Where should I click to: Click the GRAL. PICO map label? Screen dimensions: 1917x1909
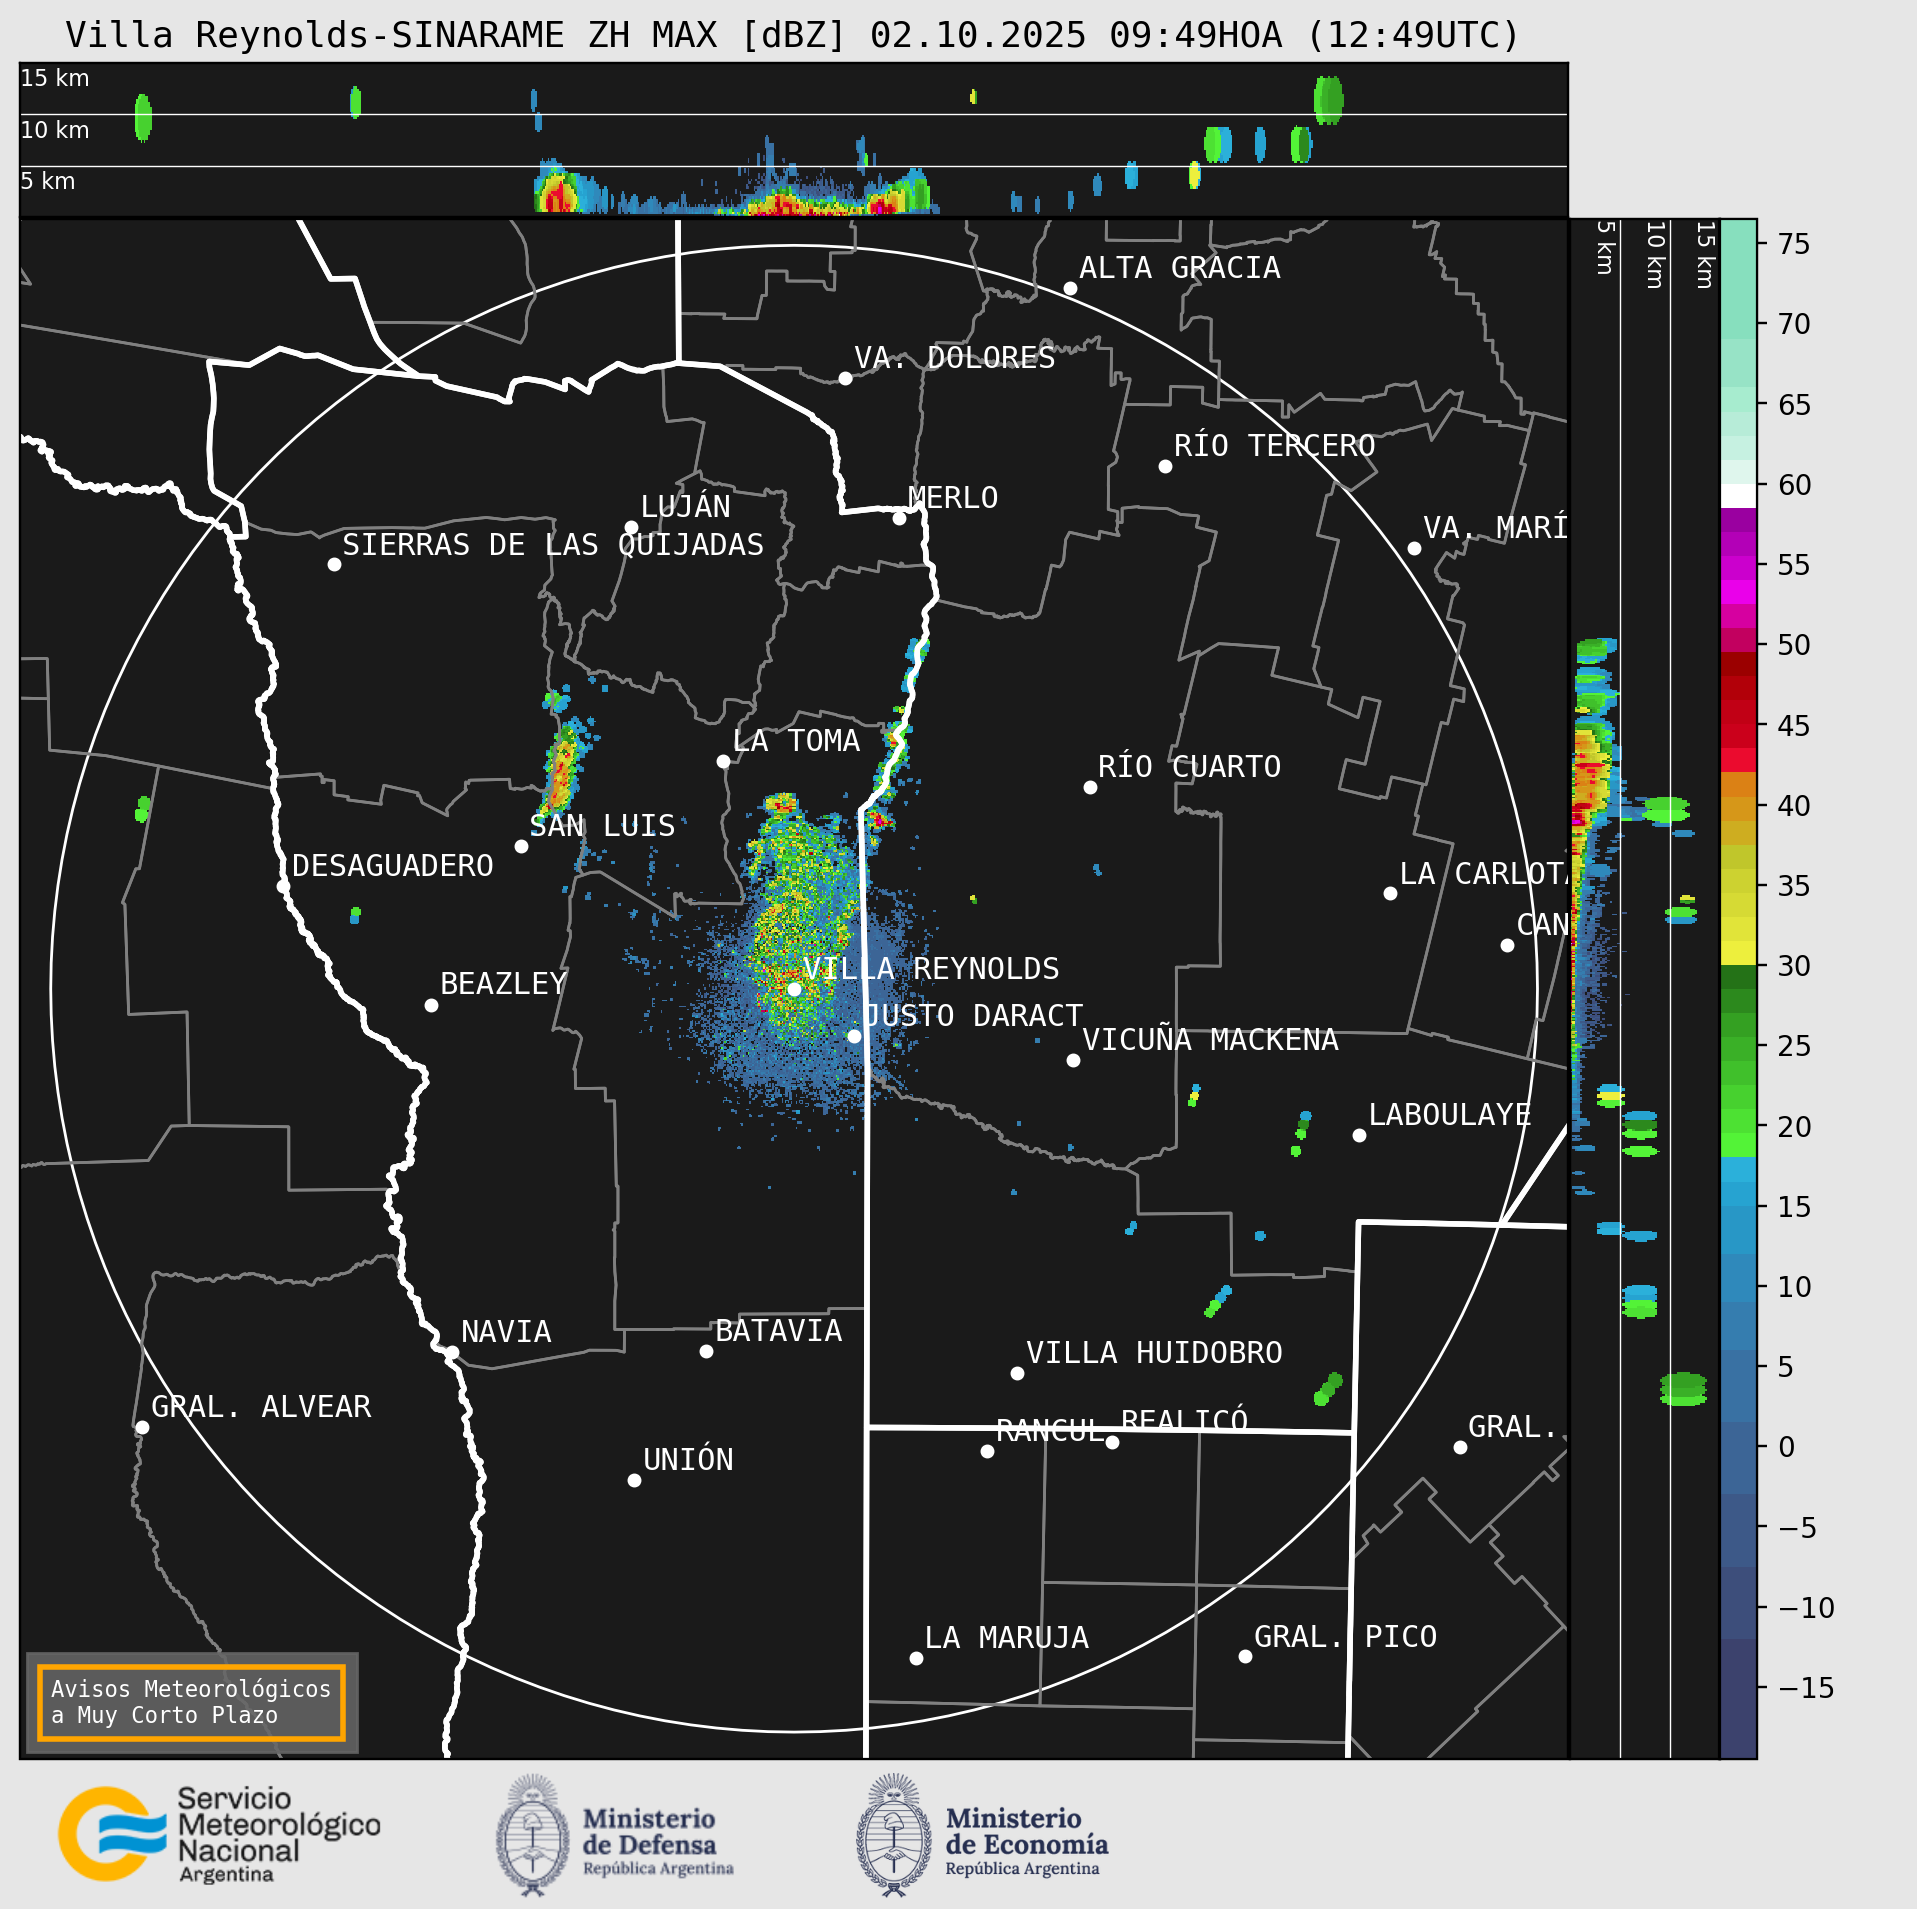click(x=1345, y=1637)
